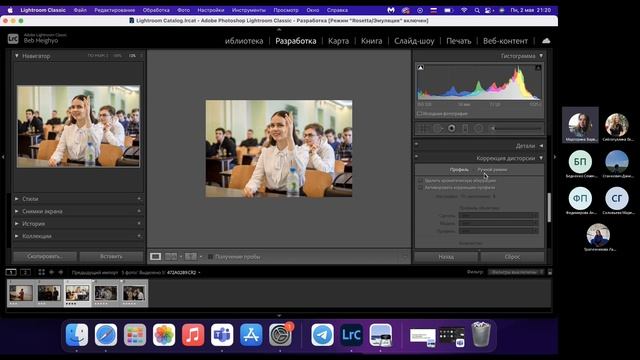Screen dimensions: 640x360
Task: Click the cloud sync icon
Action: coord(546,40)
